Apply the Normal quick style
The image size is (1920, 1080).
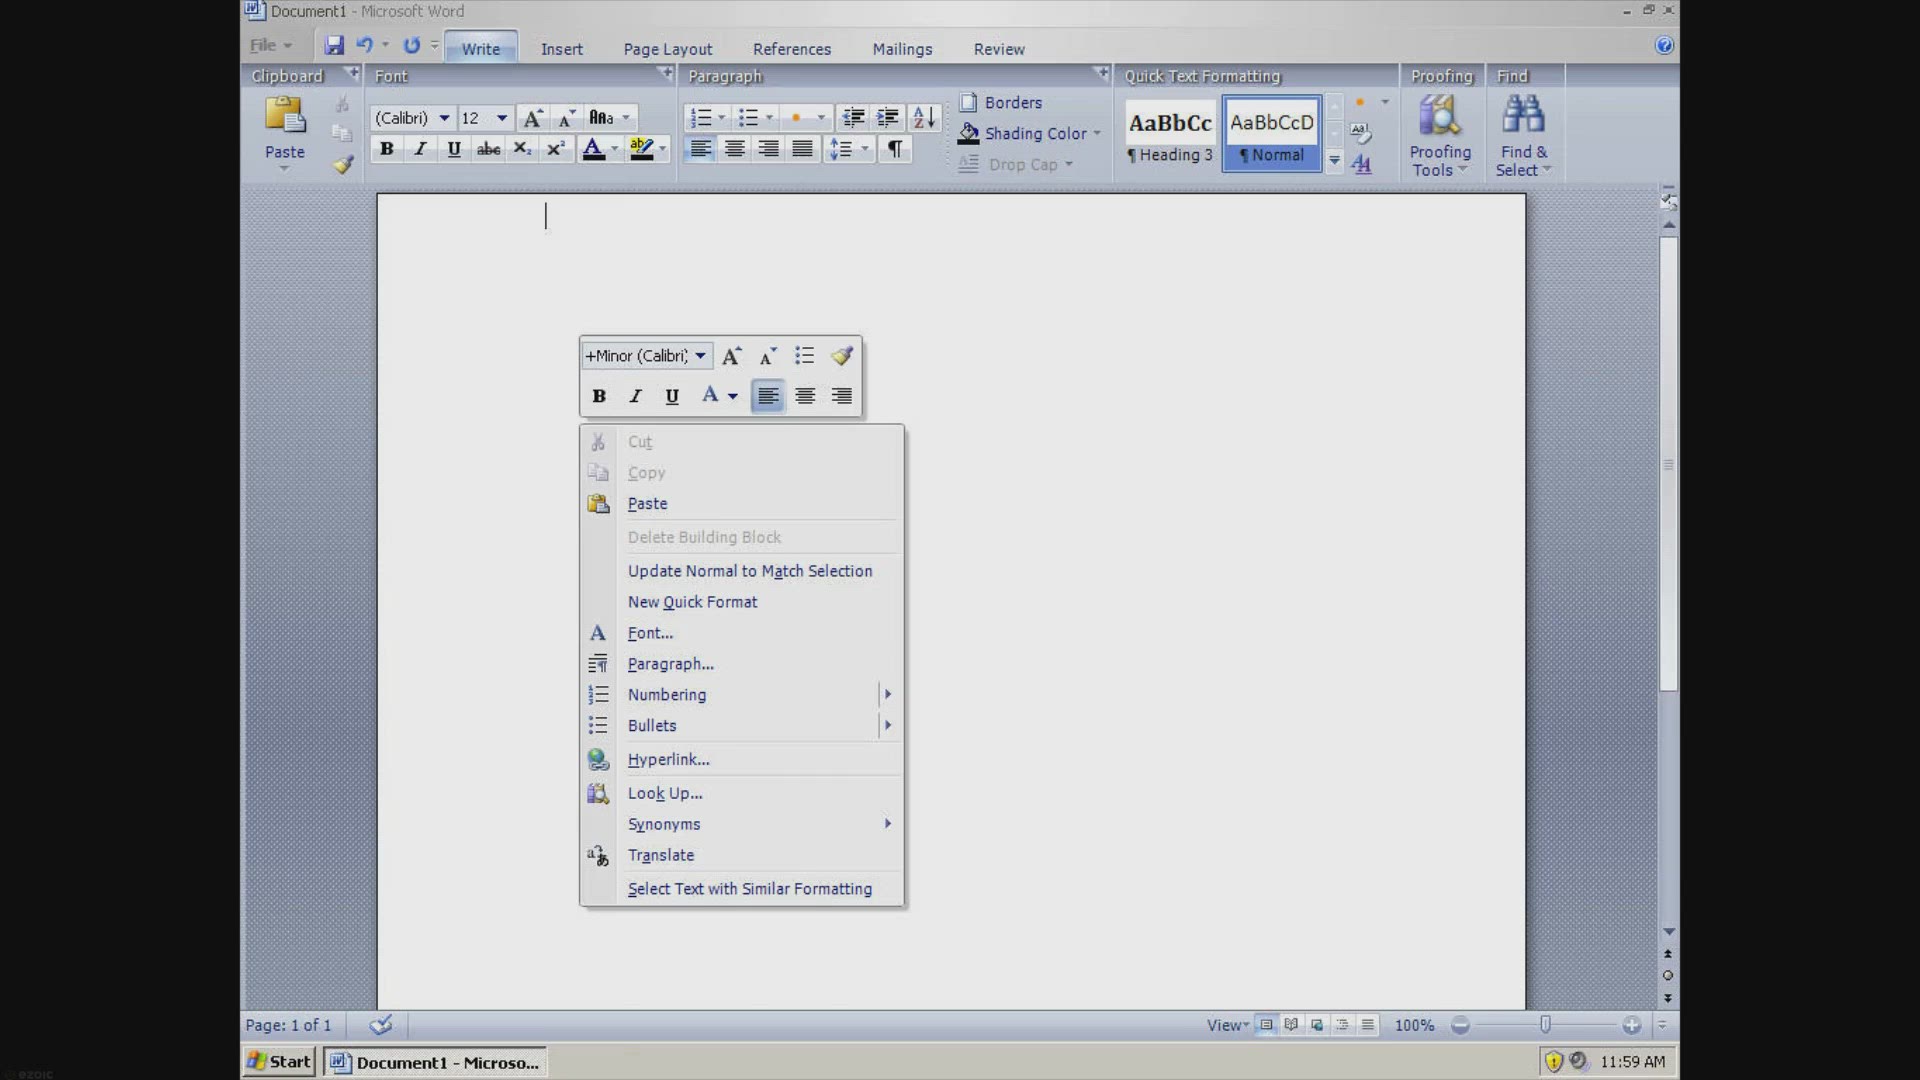coord(1272,133)
